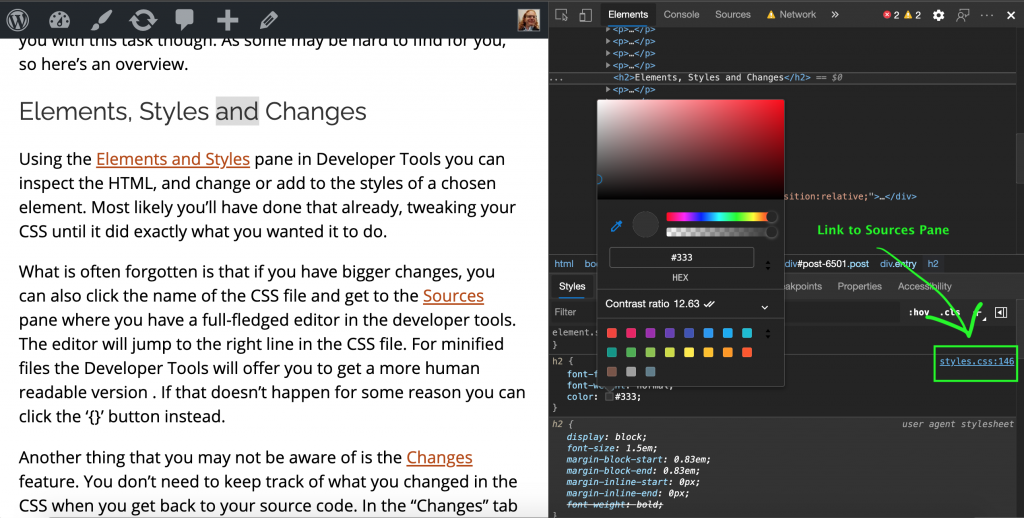The height and width of the screenshot is (518, 1024).
Task: Open the Network tab
Action: coord(792,14)
